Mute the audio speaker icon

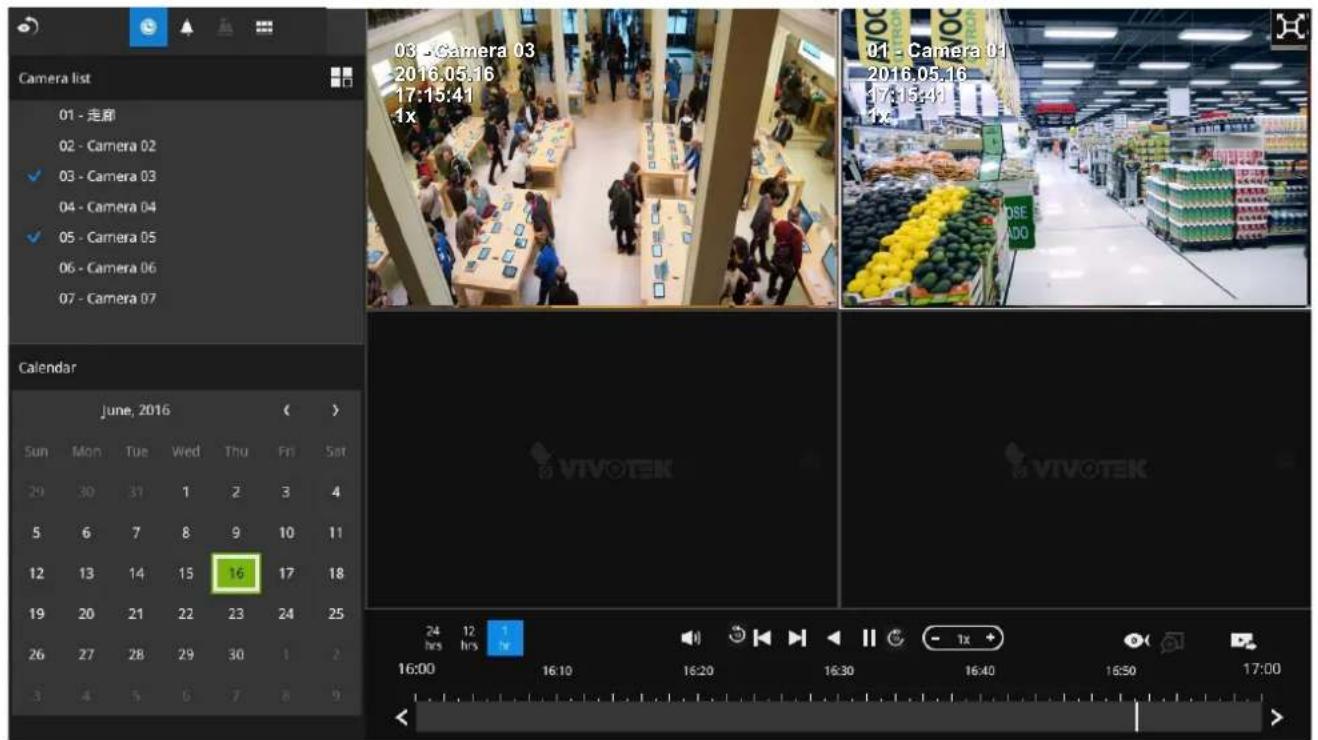coord(690,637)
